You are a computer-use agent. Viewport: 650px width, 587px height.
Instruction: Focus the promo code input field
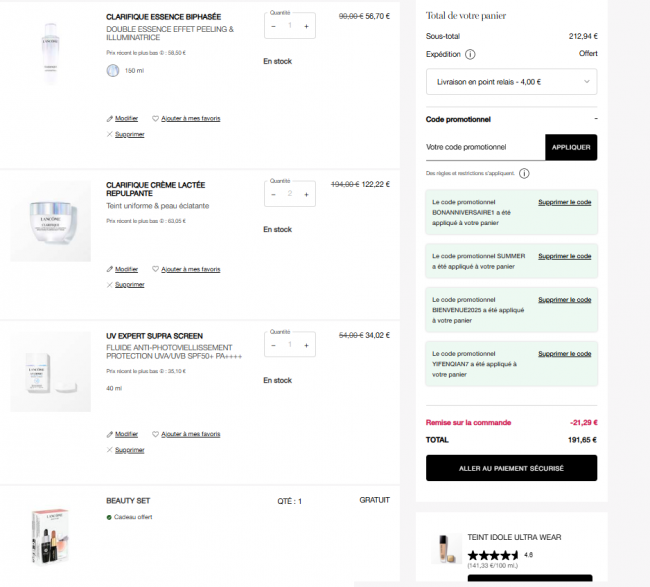point(485,147)
